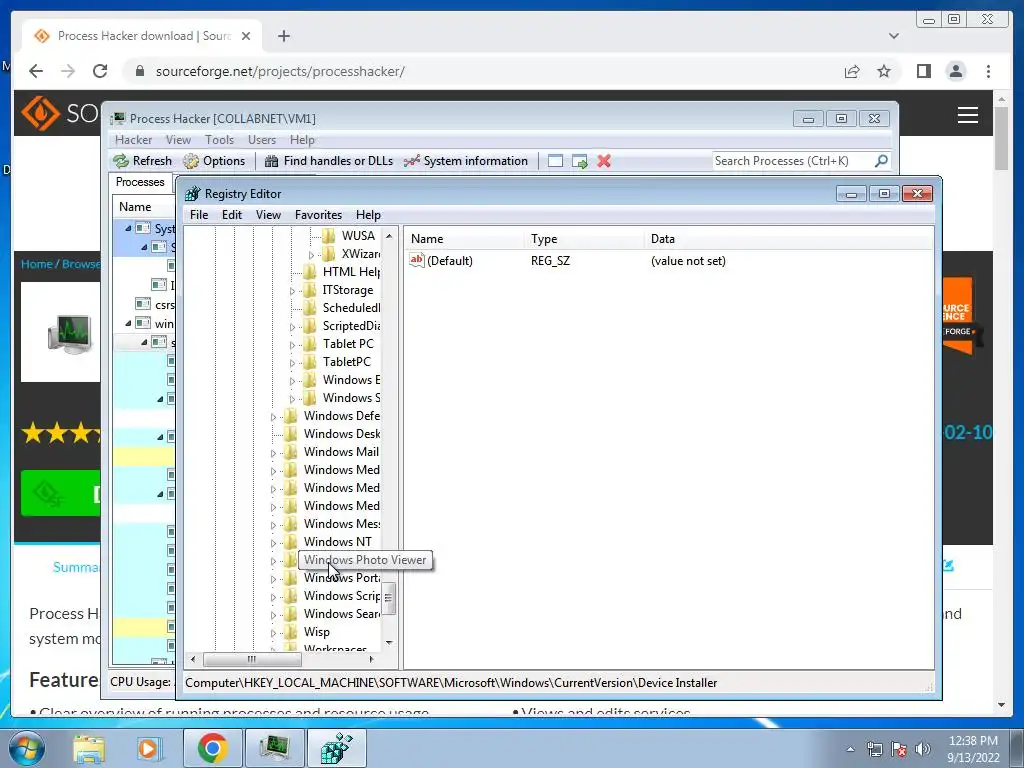Select the Windows Desktop Search folder icon
The height and width of the screenshot is (768, 1024).
(x=291, y=433)
